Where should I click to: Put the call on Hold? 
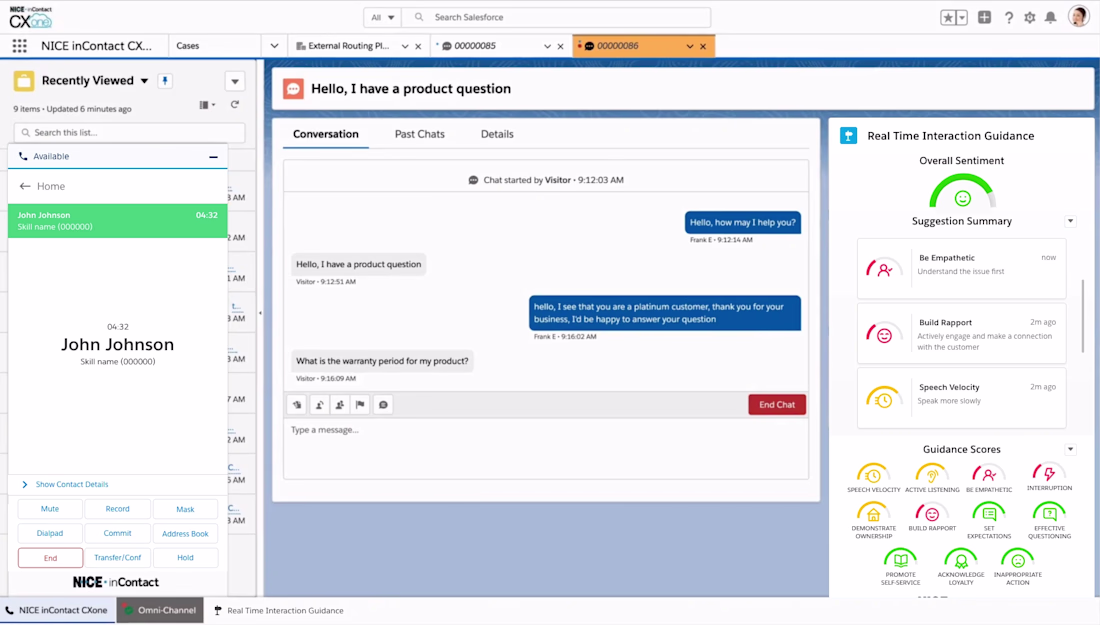185,558
